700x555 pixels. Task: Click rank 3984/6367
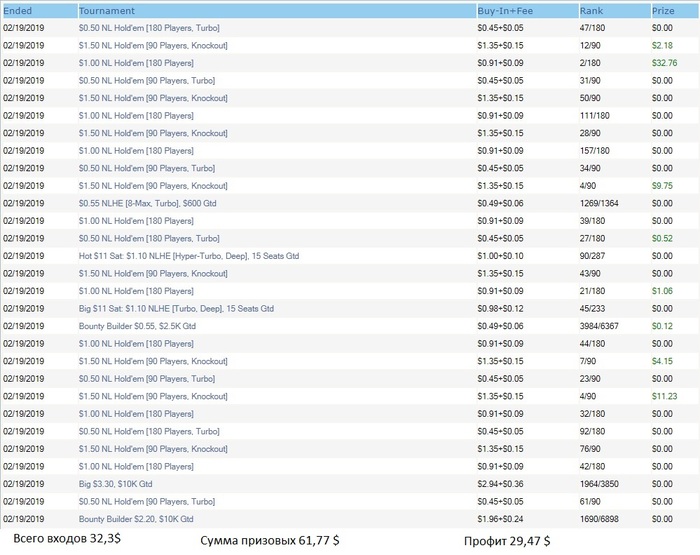(599, 326)
